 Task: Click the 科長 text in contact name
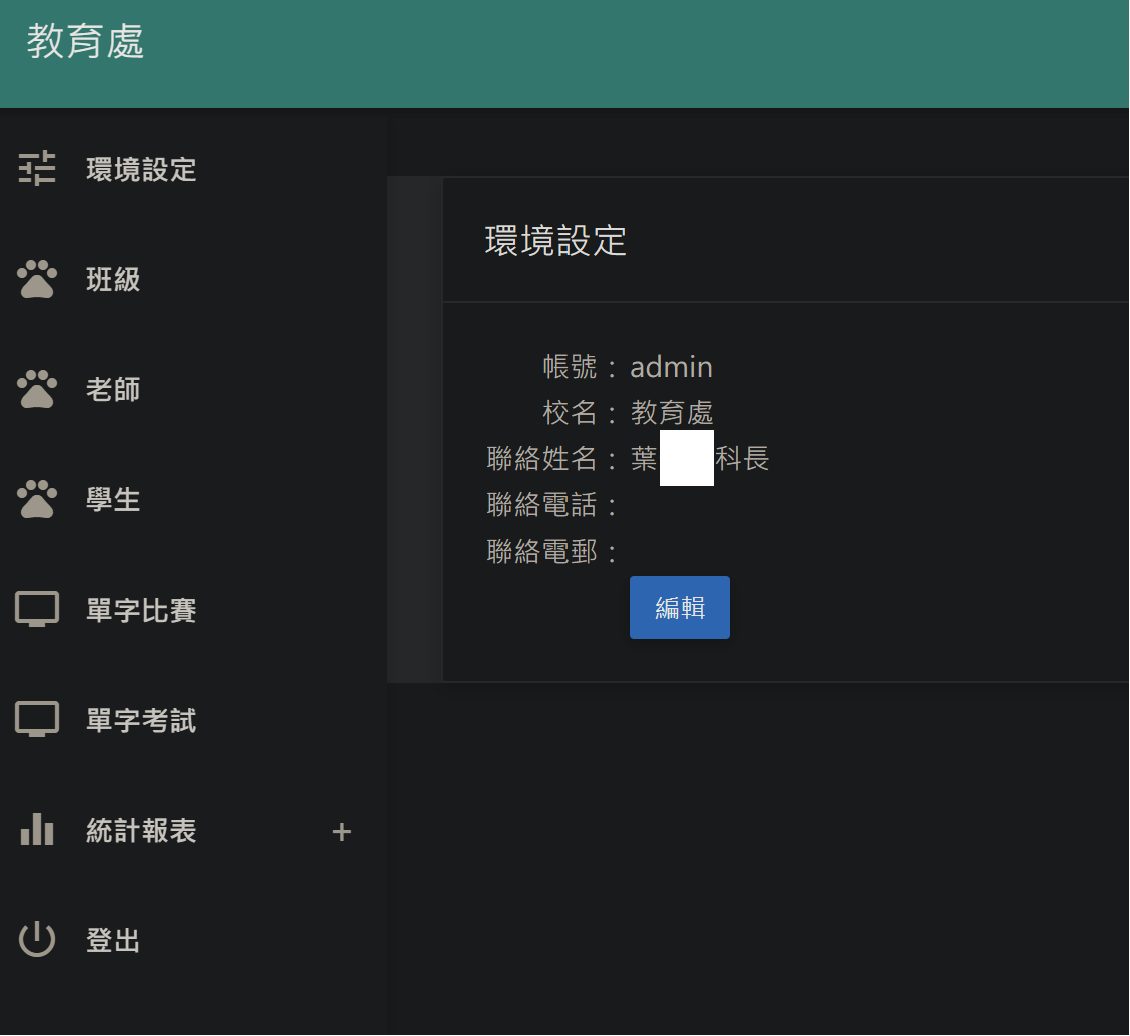point(742,459)
